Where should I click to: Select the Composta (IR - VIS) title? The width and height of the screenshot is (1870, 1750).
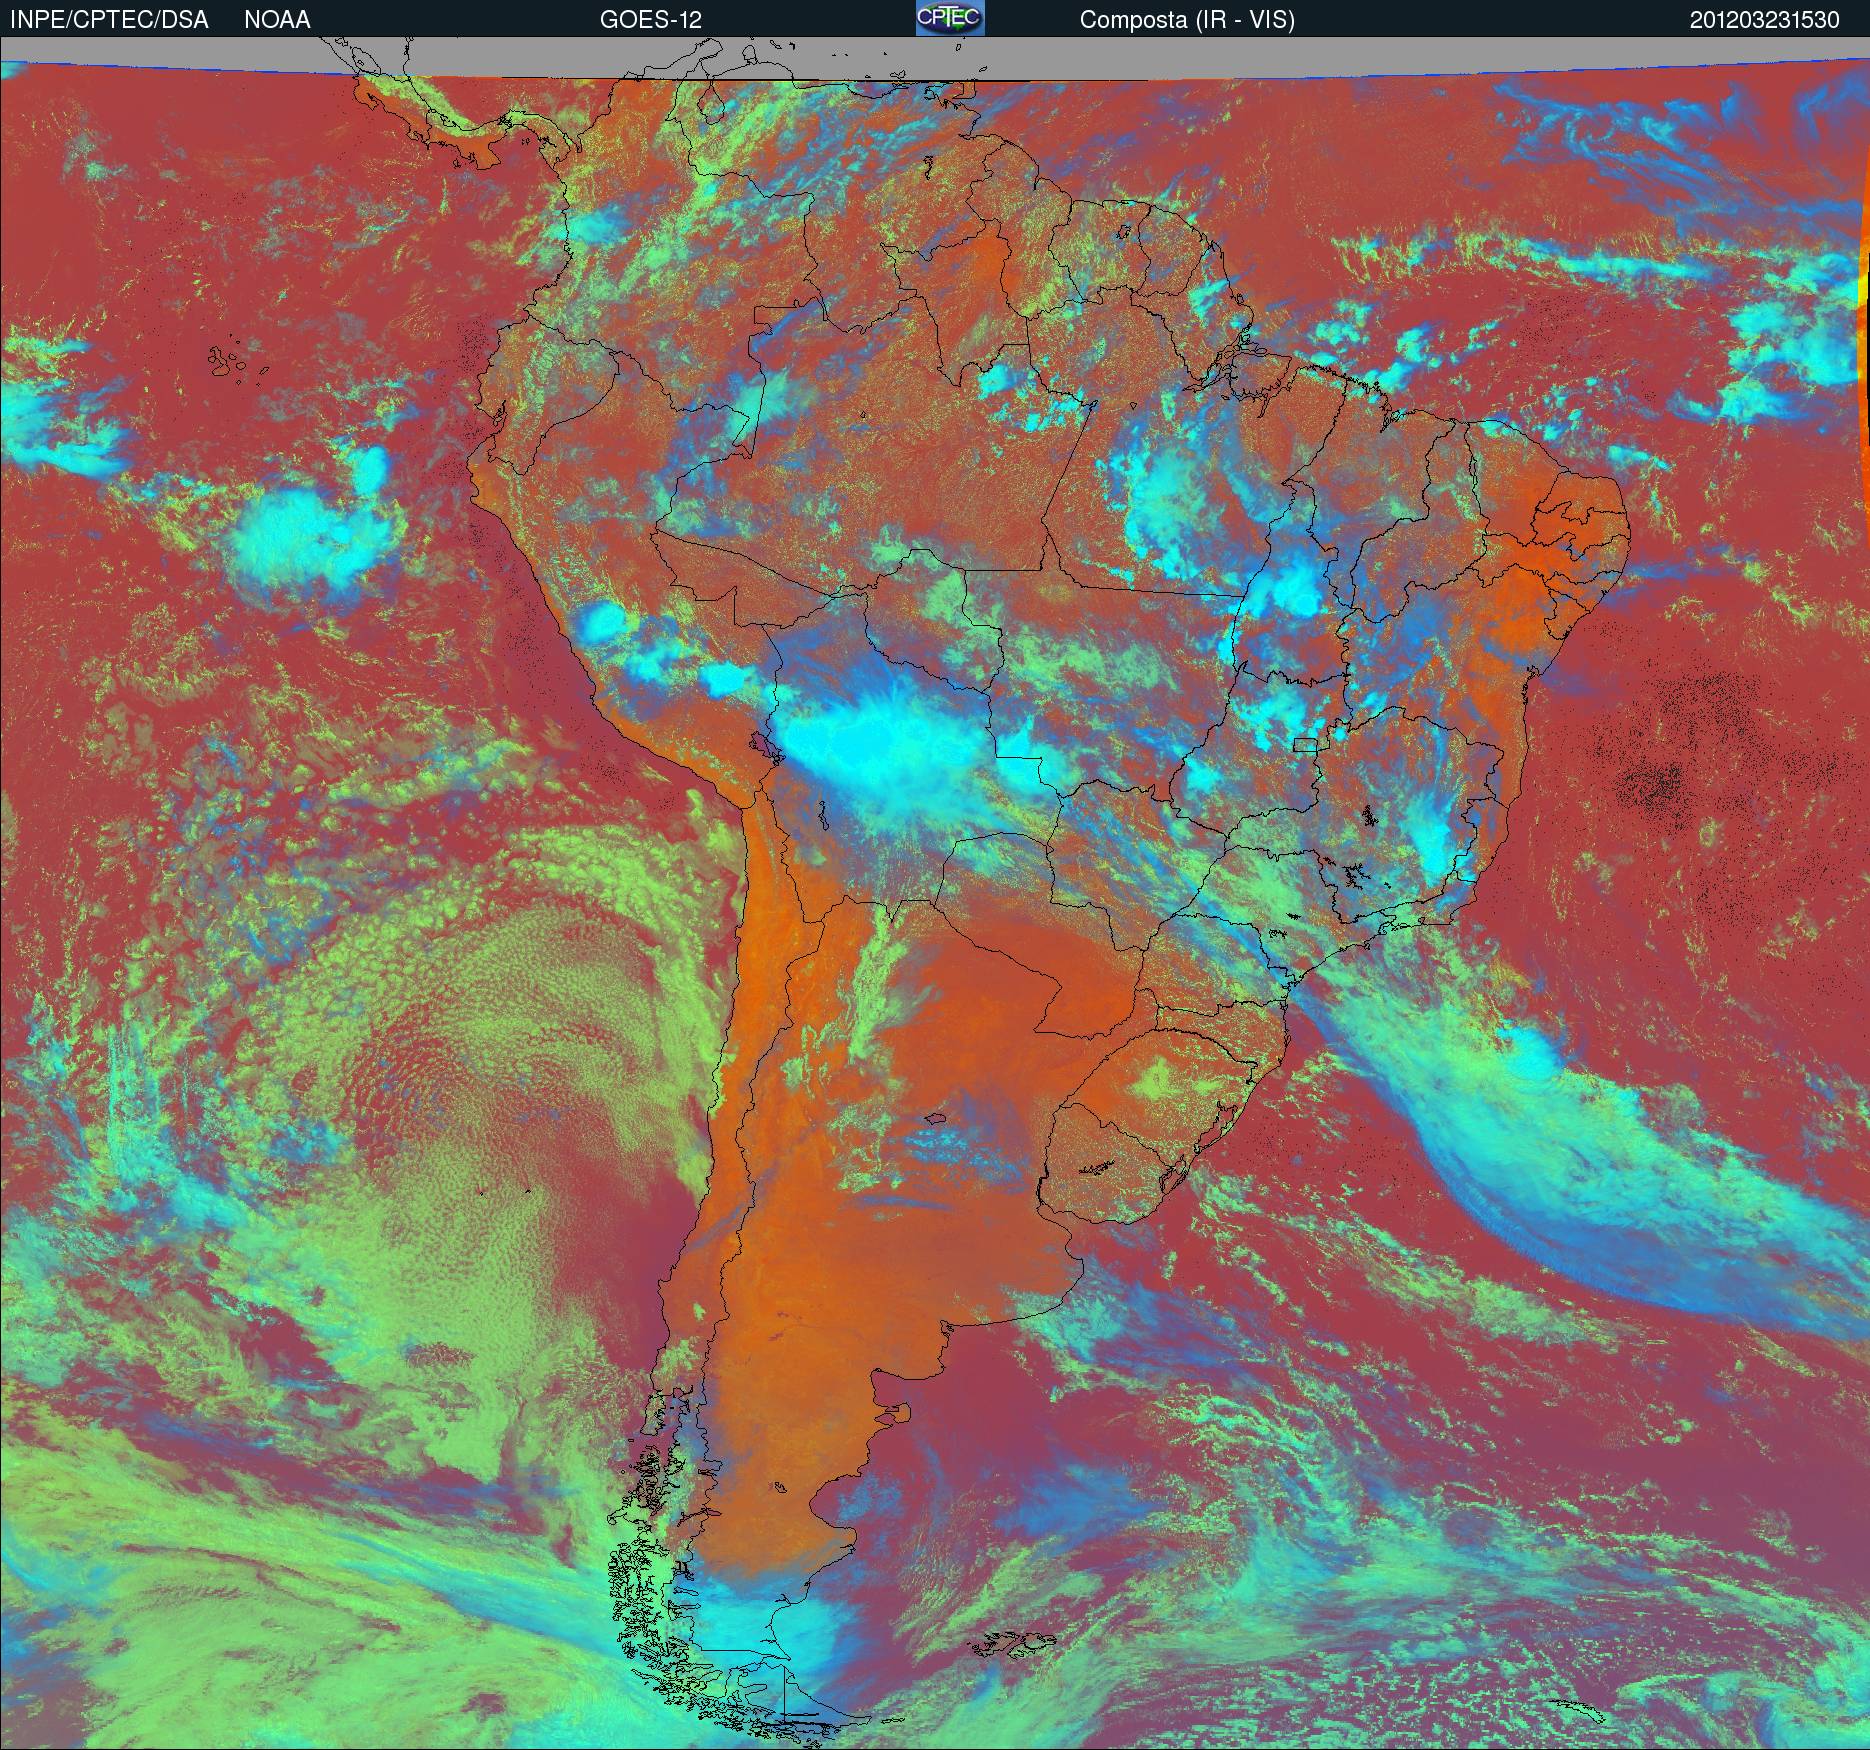(1187, 20)
